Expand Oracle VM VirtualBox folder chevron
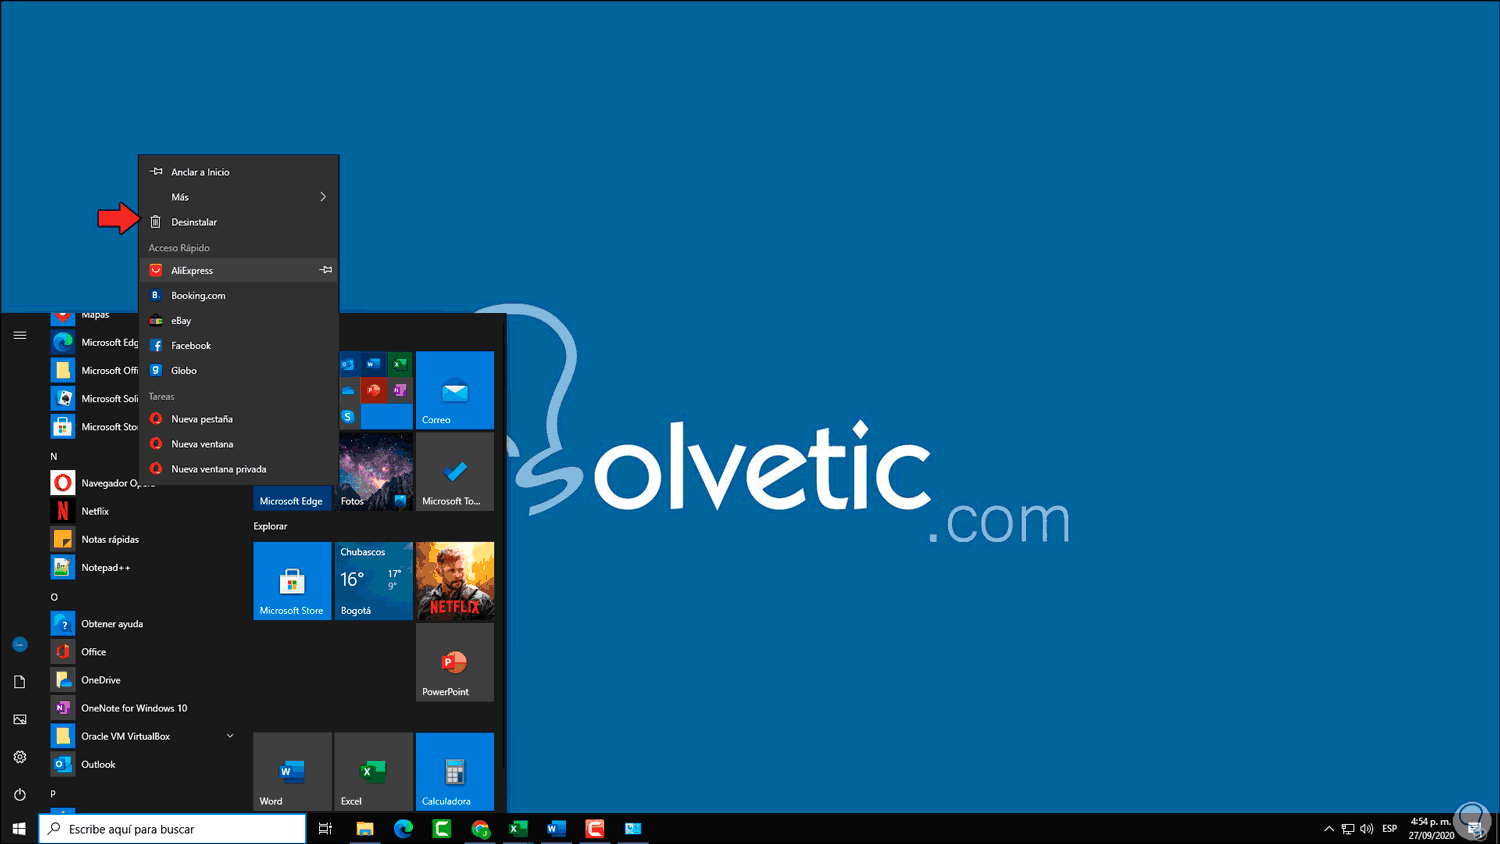1500x844 pixels. [230, 736]
